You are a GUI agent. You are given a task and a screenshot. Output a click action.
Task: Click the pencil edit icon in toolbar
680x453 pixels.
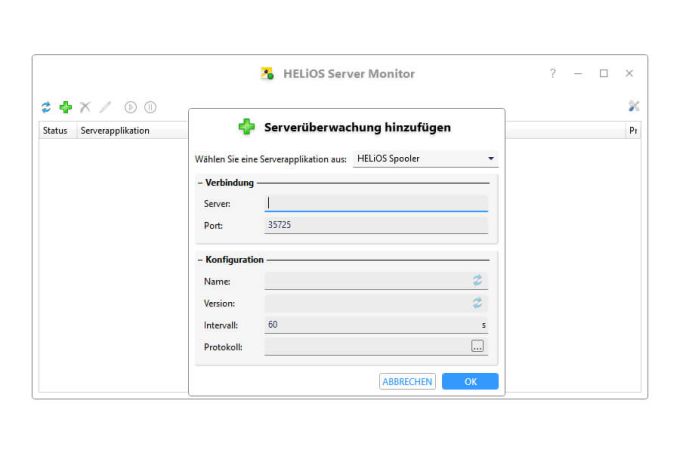click(x=105, y=107)
